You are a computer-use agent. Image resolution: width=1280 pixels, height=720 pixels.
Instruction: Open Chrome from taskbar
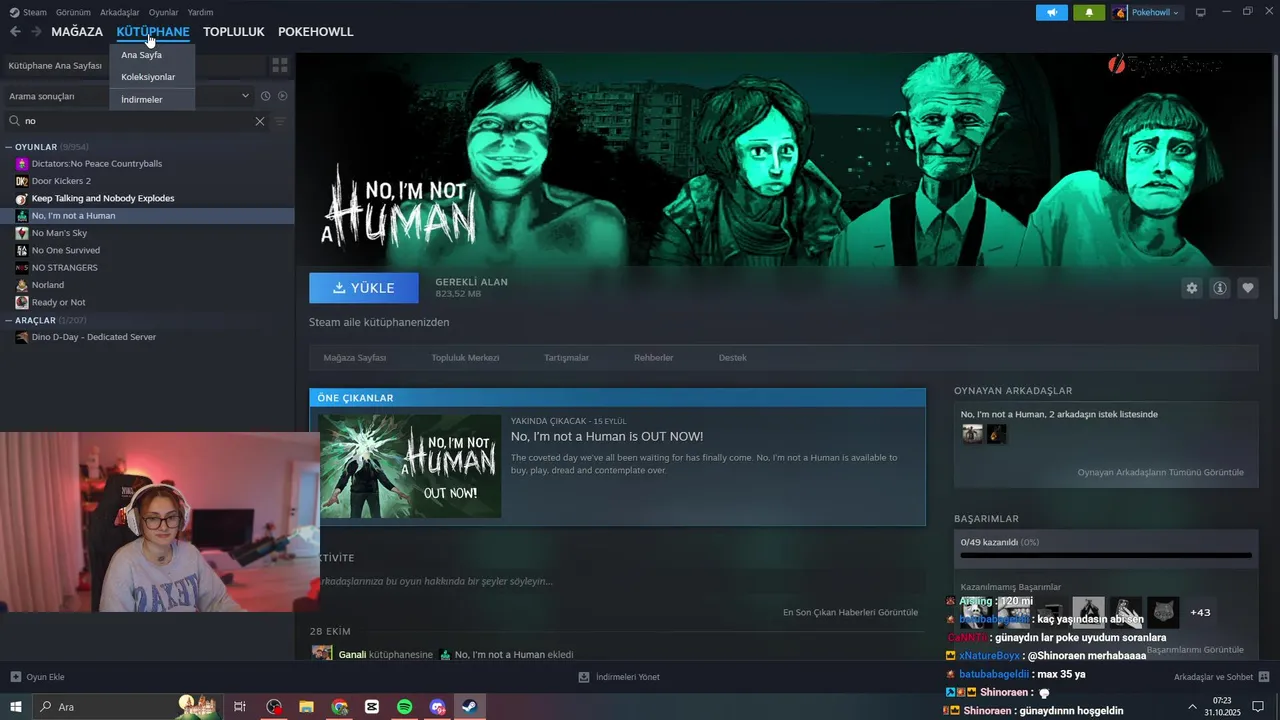coord(340,707)
